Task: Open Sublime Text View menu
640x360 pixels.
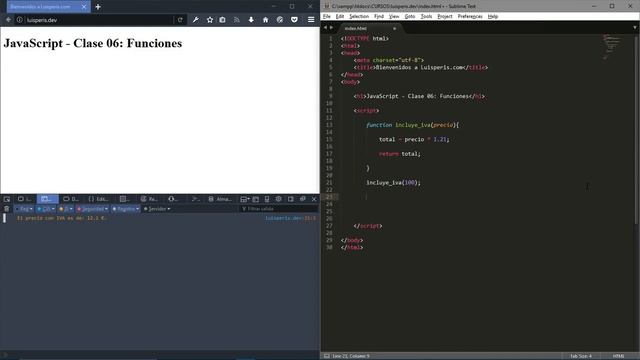Action: tap(394, 16)
